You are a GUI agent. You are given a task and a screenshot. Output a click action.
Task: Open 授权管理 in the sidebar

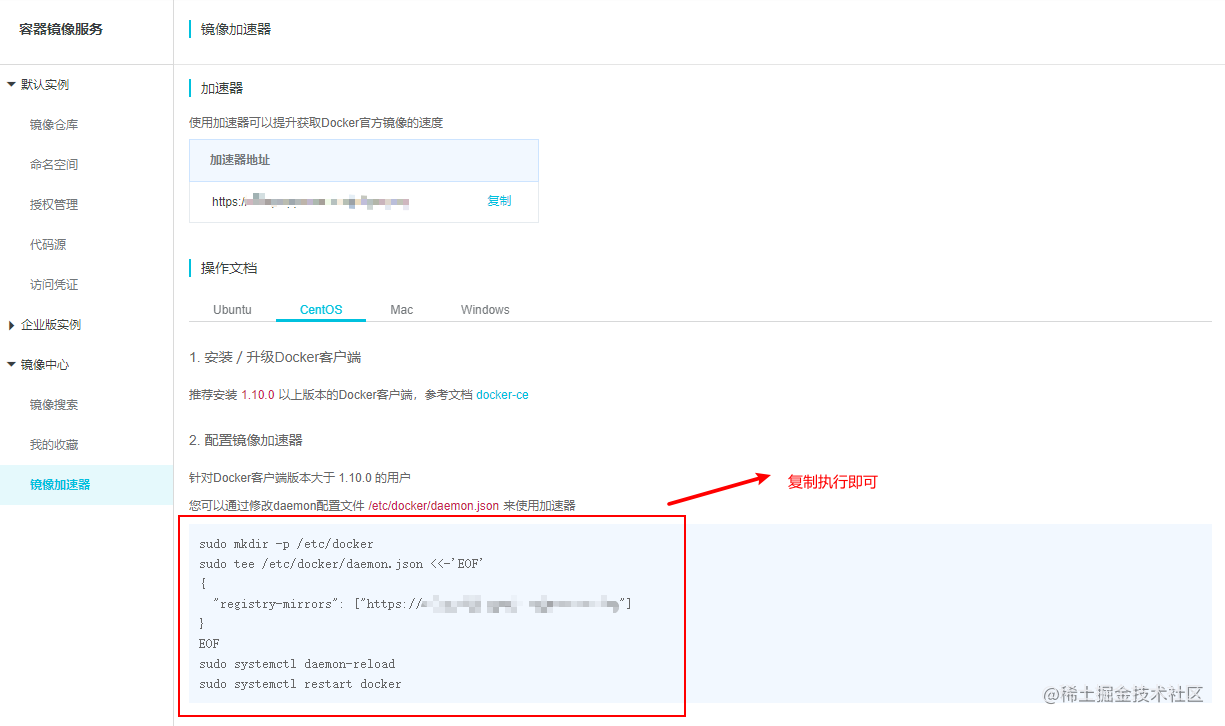pos(54,205)
